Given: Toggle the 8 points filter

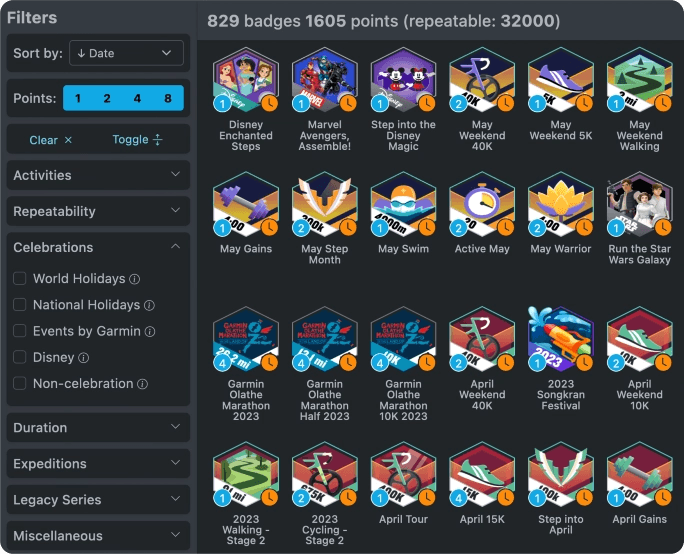Looking at the screenshot, I should [168, 98].
